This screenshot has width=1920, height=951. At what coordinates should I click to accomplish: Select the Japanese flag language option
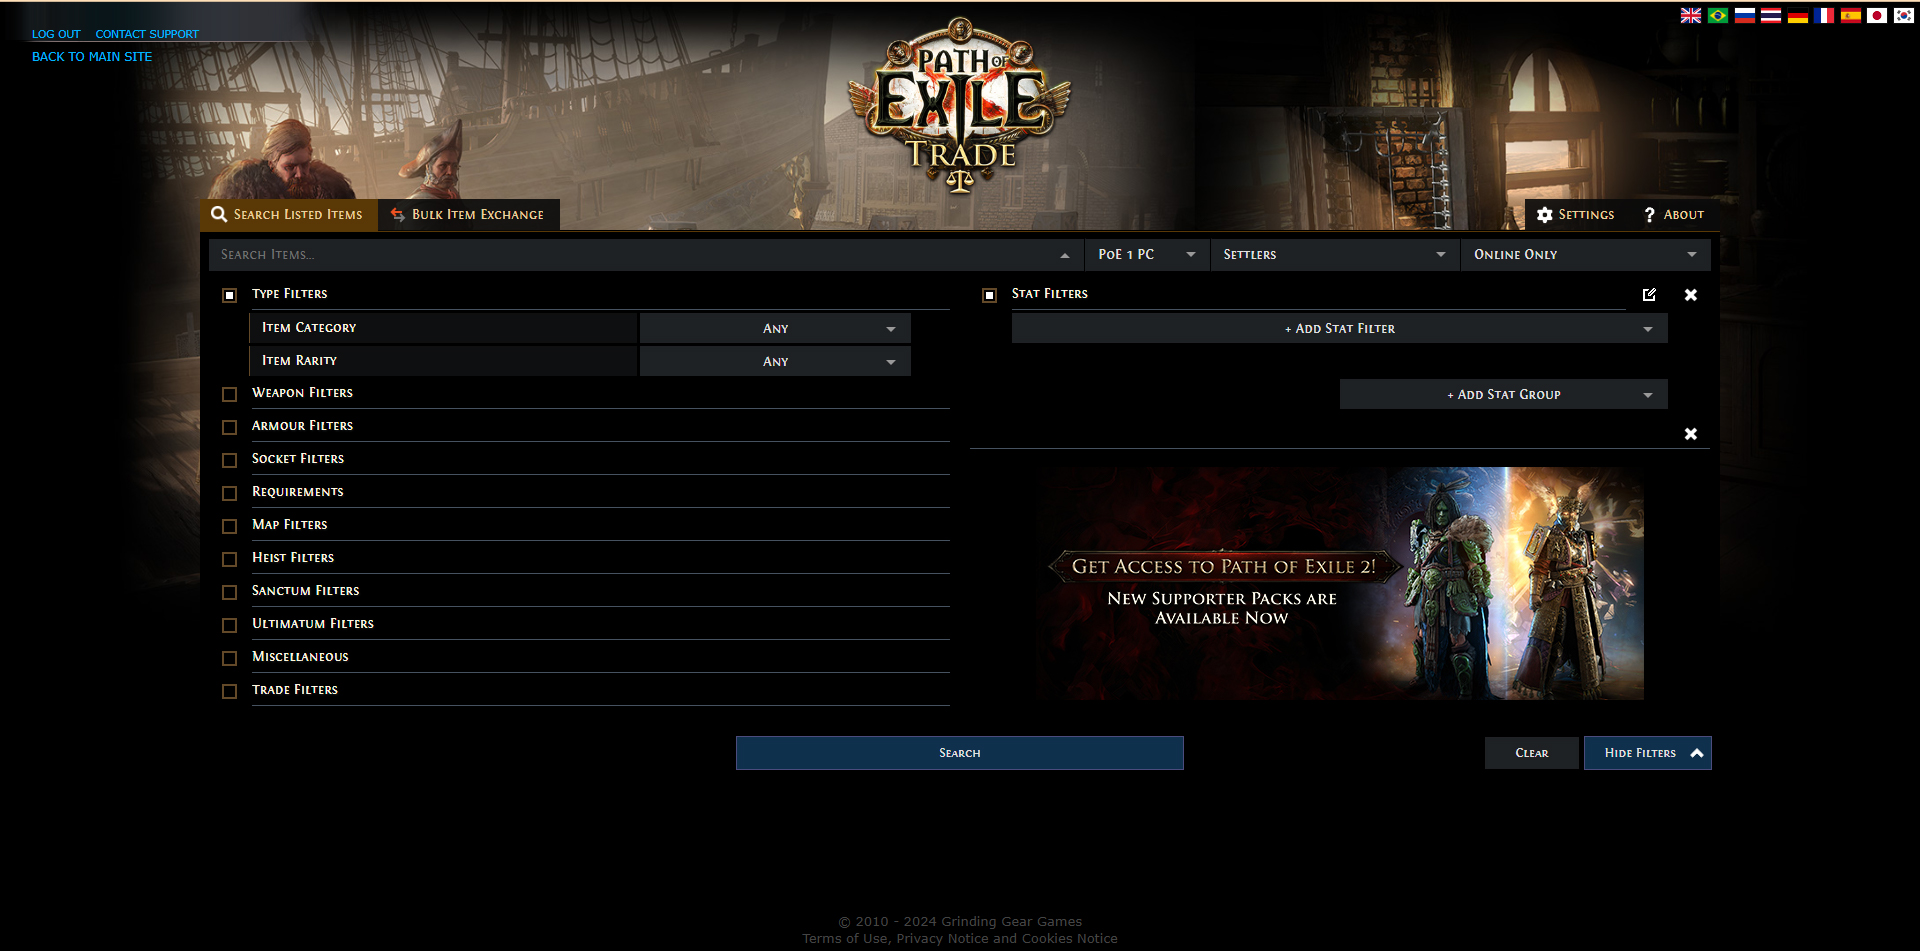(1877, 15)
